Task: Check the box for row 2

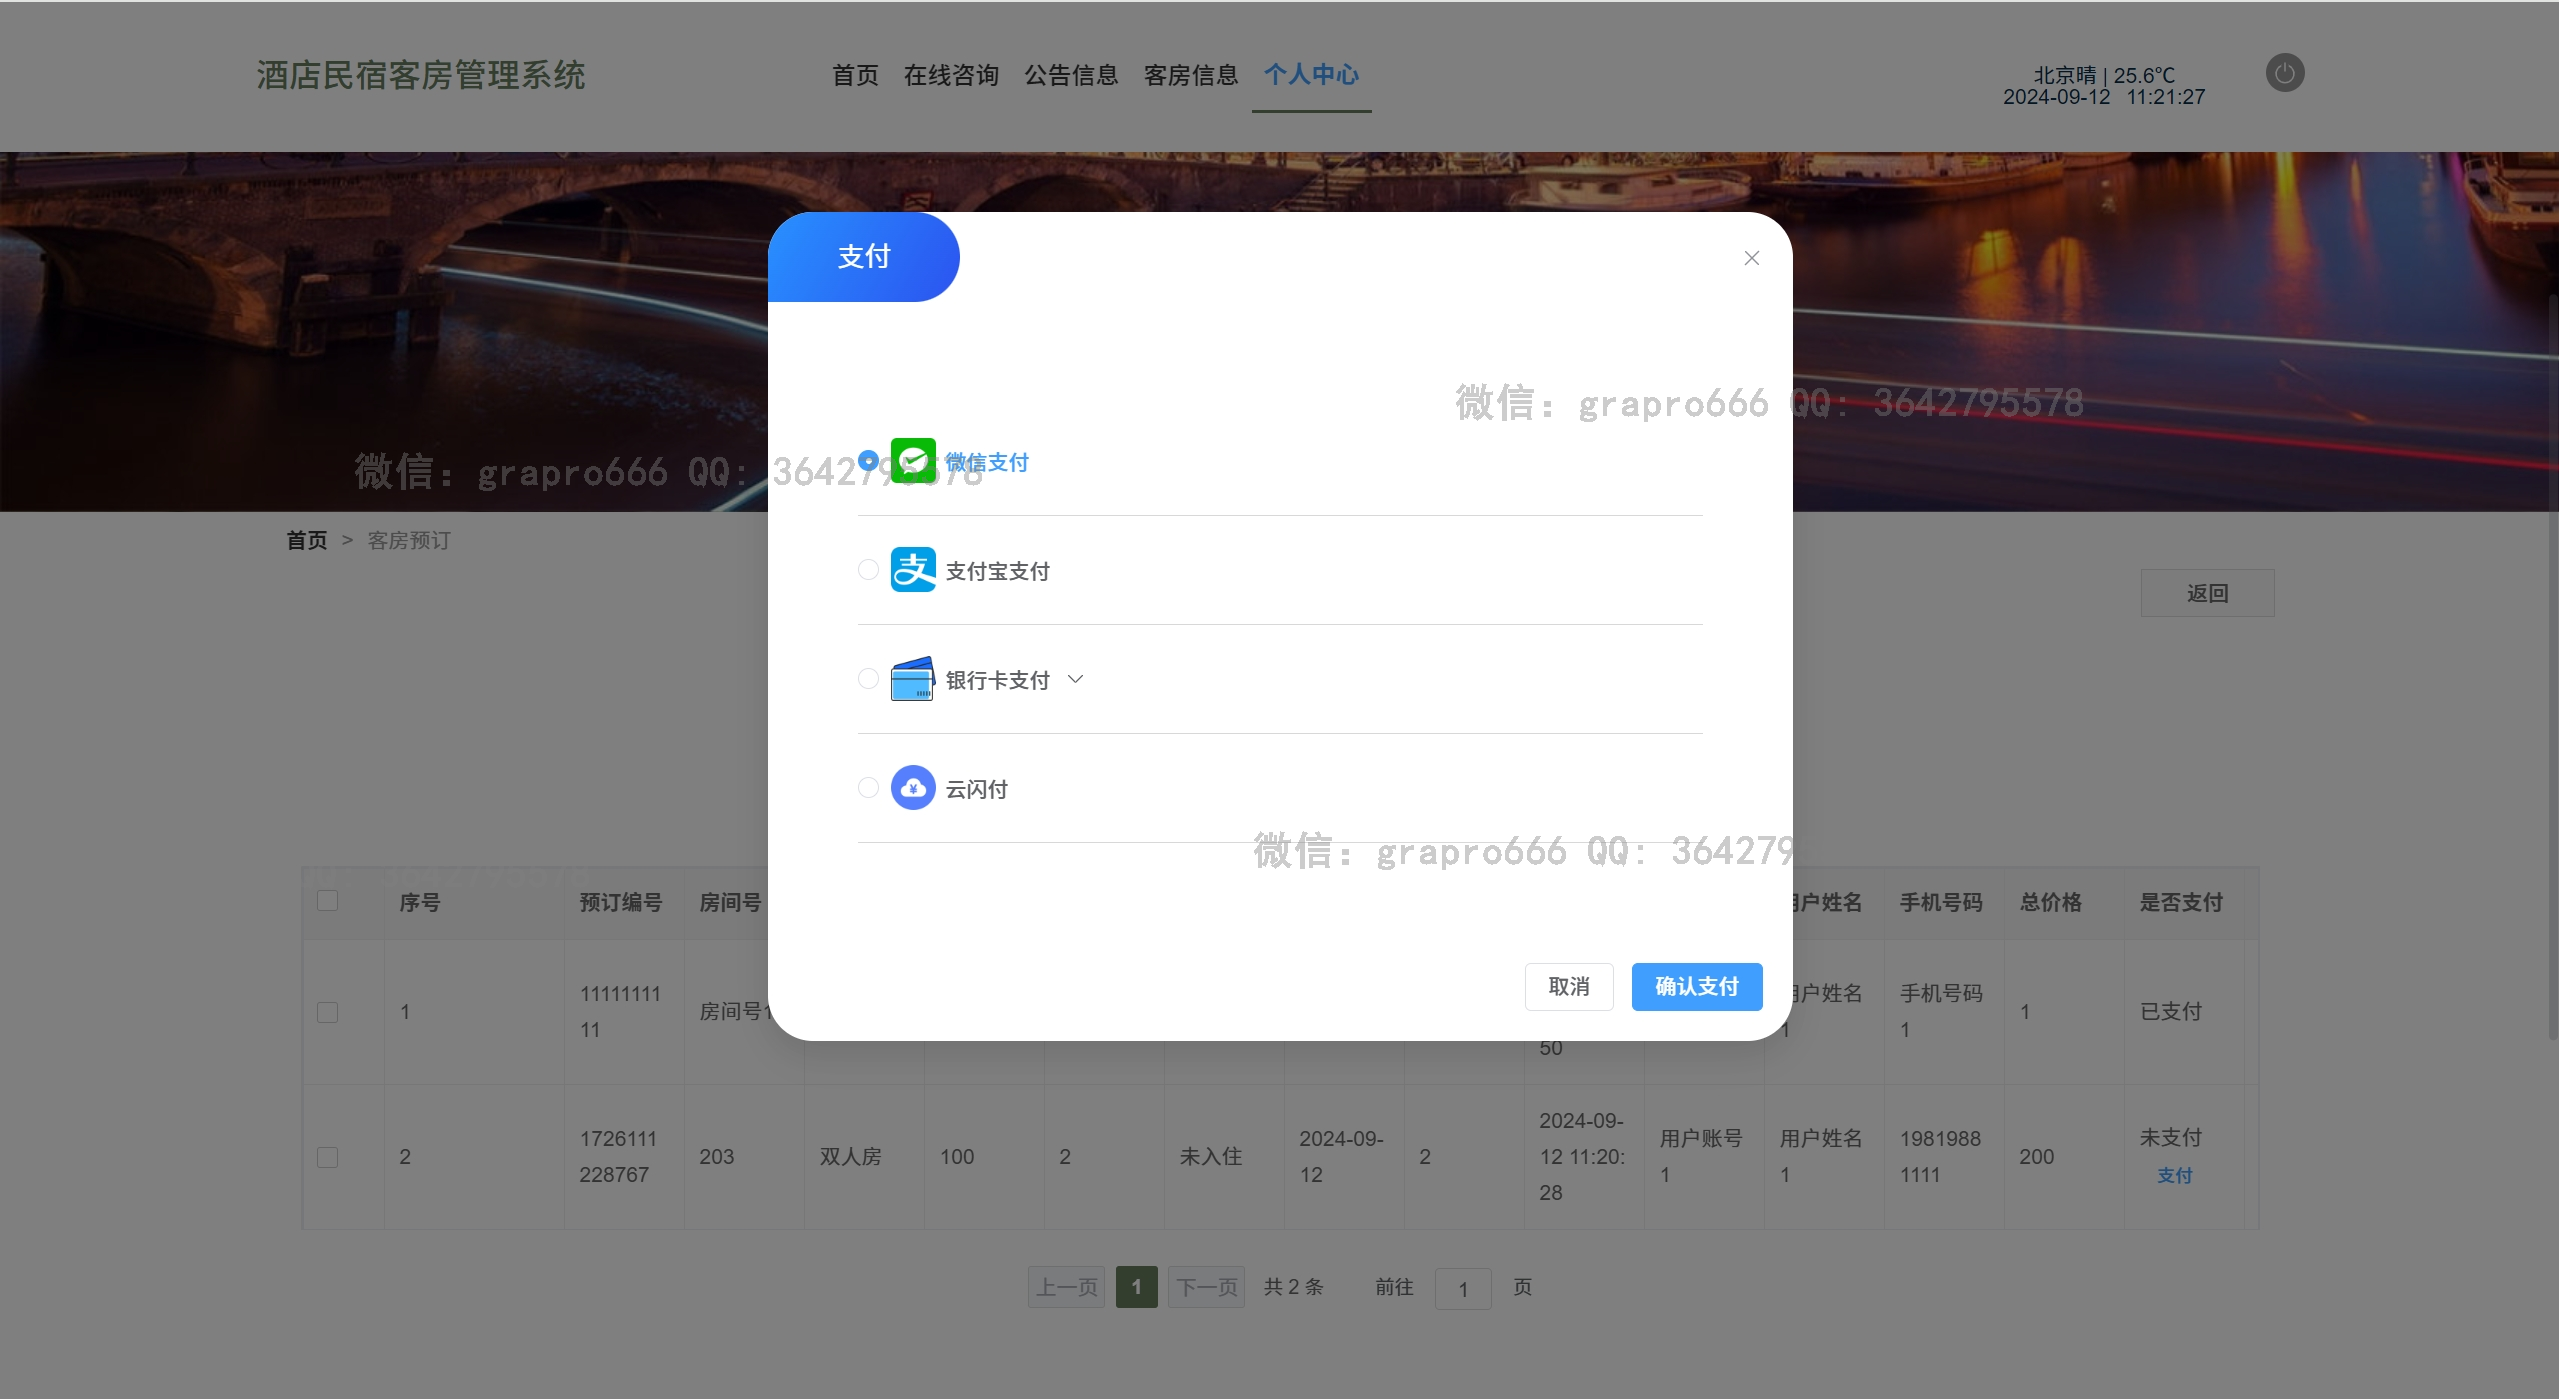Action: pos(327,1157)
